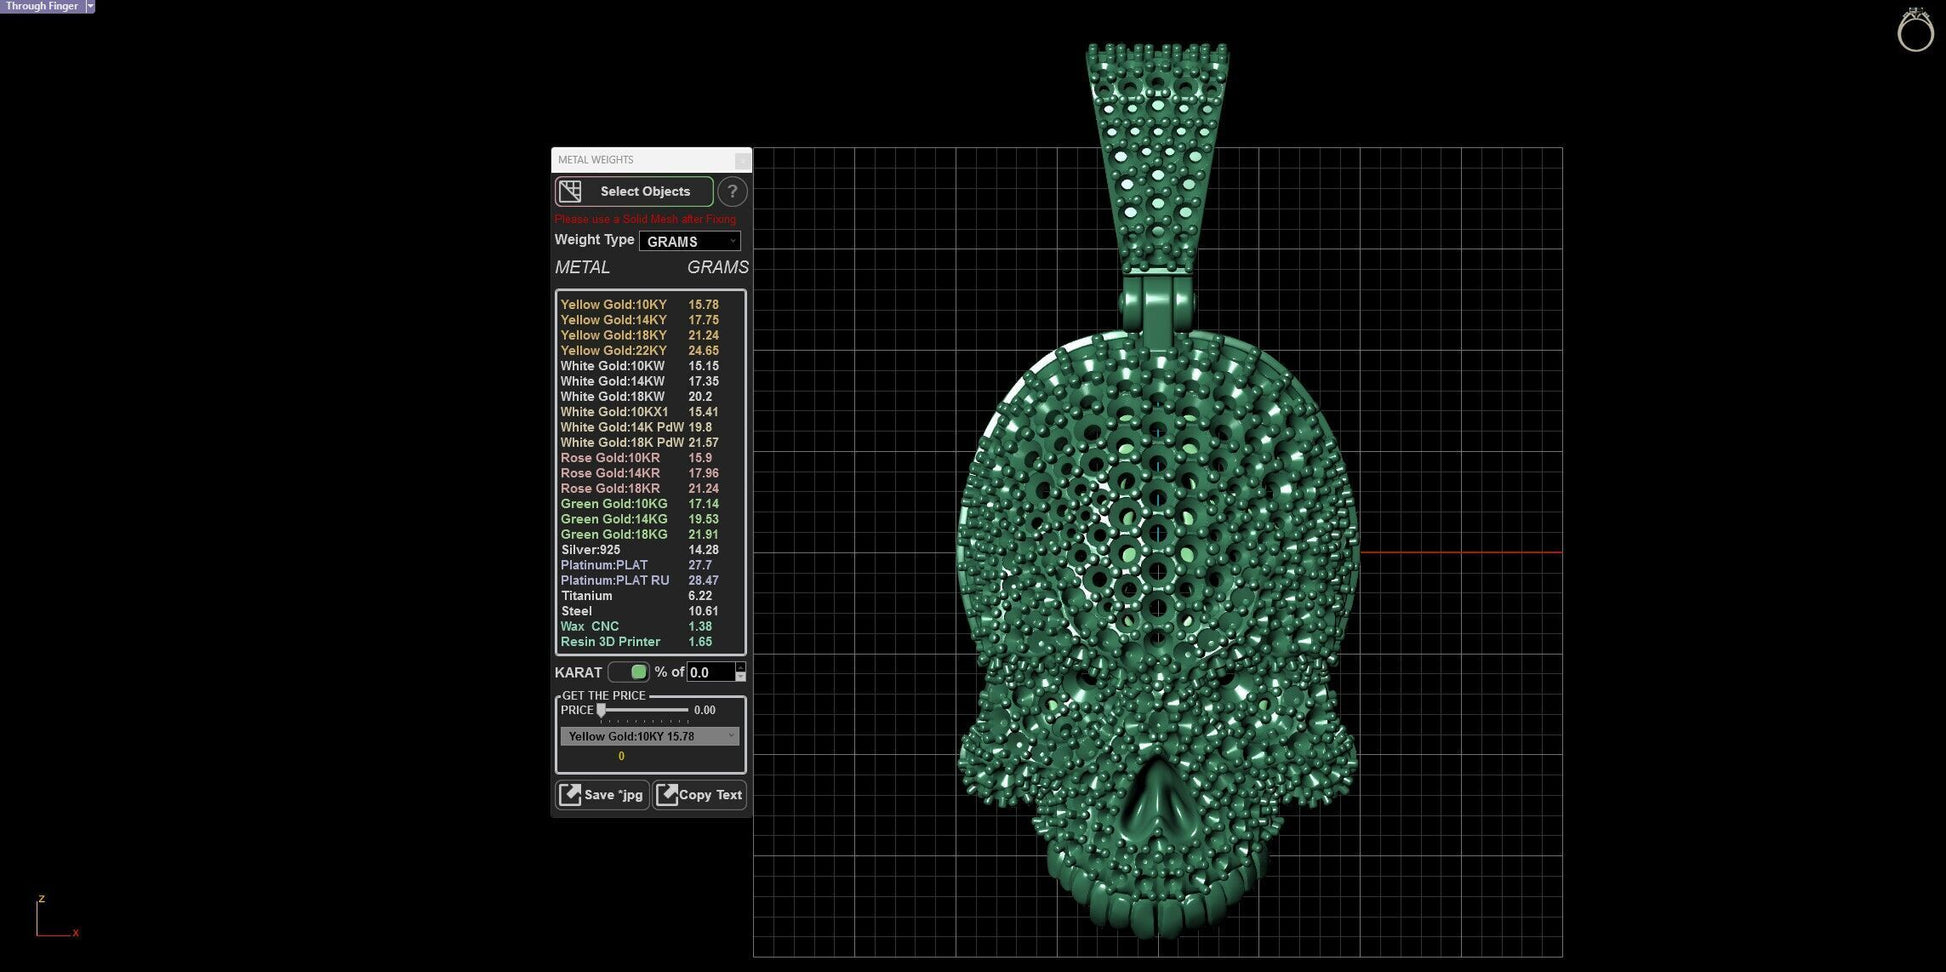Select the Platinum:PLAT RU row
The image size is (1946, 972).
(x=650, y=581)
